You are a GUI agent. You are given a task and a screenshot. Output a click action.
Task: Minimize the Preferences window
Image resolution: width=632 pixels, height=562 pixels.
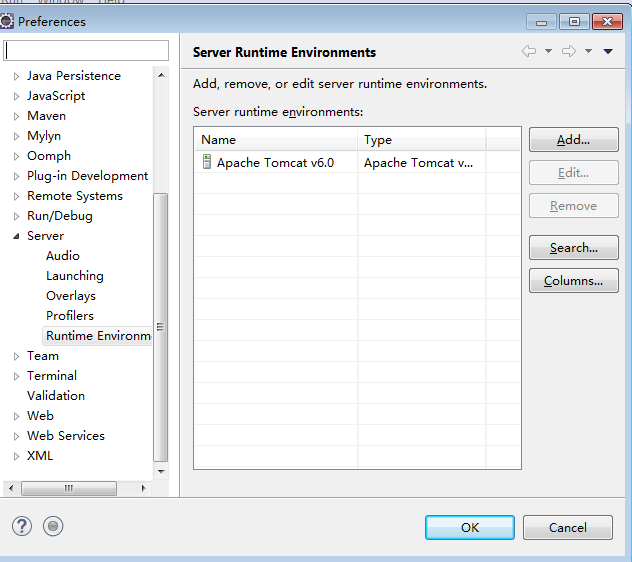pyautogui.click(x=541, y=22)
